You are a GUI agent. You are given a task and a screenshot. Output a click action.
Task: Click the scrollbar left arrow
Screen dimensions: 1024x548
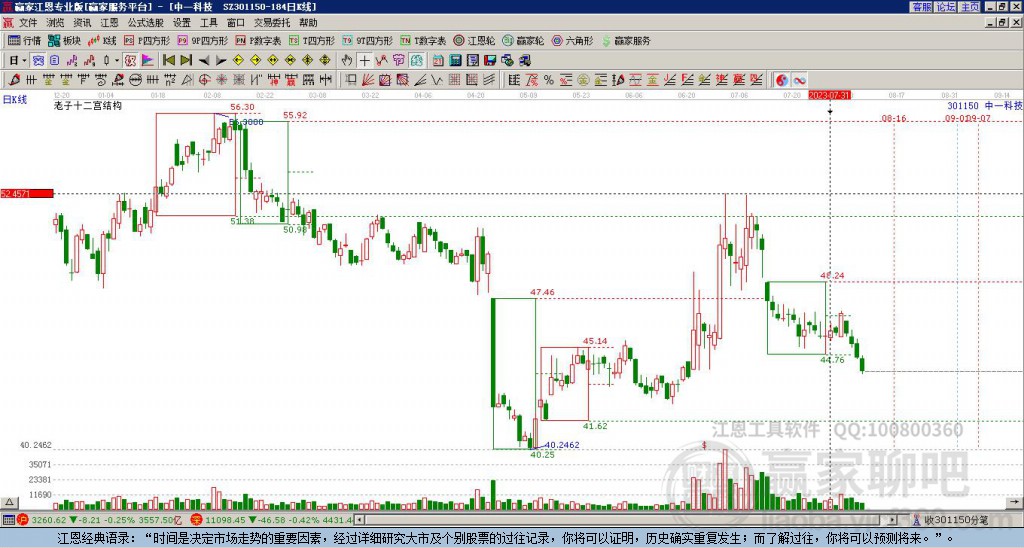click(x=359, y=520)
